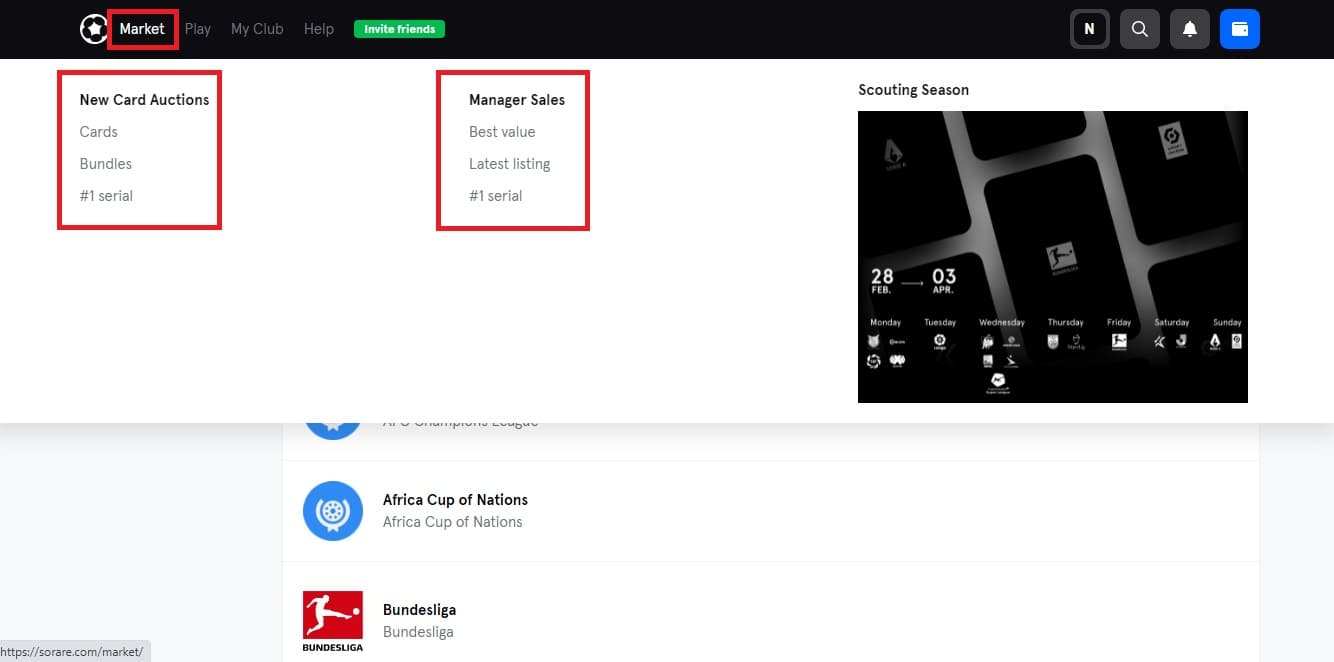Select Bundles under New Card Auctions
This screenshot has width=1334, height=662.
click(x=106, y=164)
